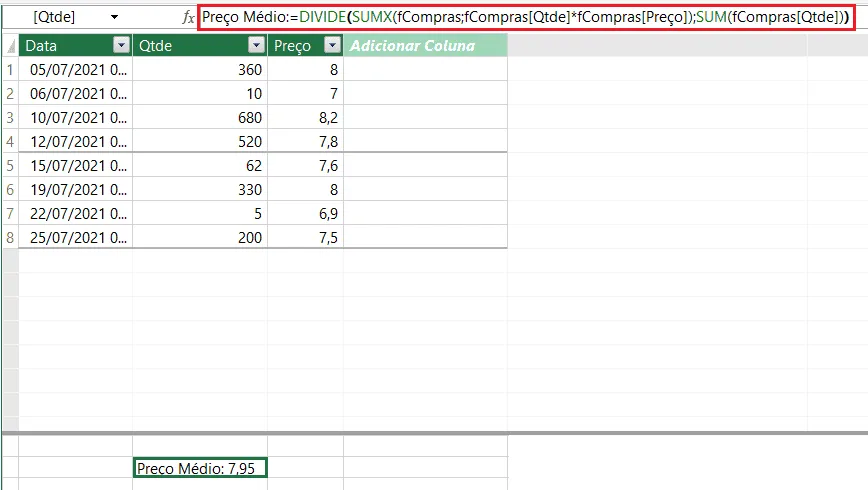Image resolution: width=868 pixels, height=490 pixels.
Task: Click the date cell 19/07/2021
Action: (76, 189)
